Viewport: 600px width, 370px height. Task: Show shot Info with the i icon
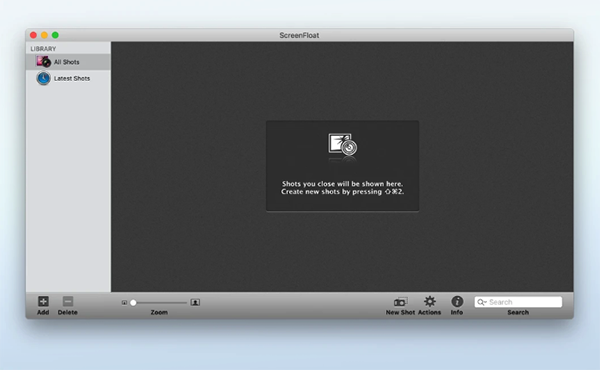coord(457,302)
